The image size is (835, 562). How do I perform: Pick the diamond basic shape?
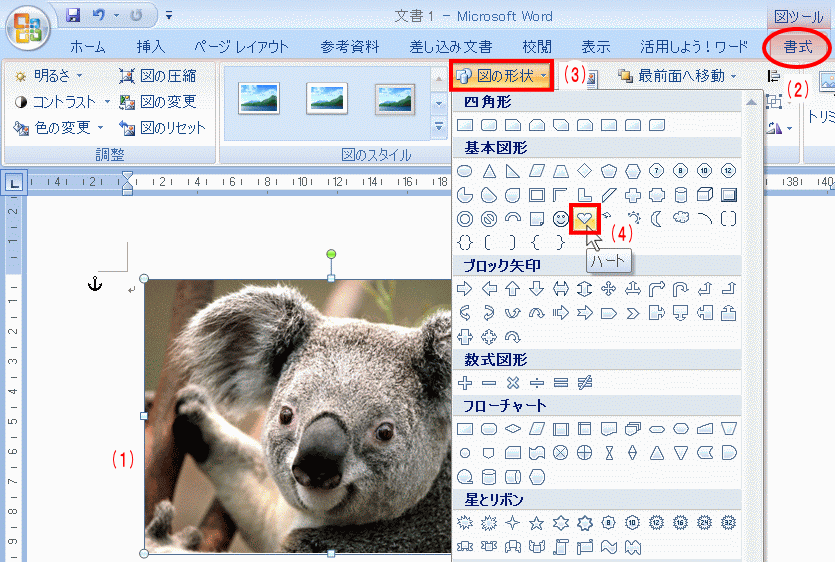(584, 171)
